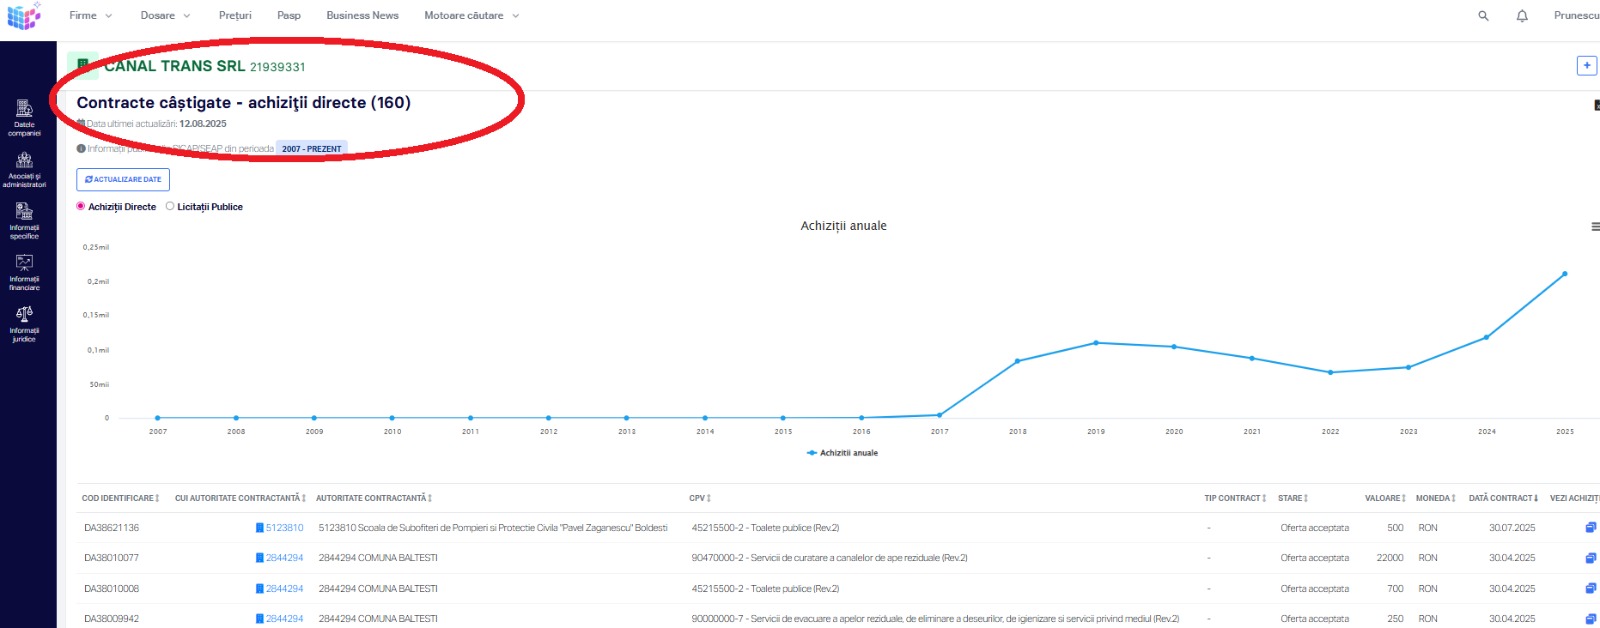Click the search magnifier icon
This screenshot has width=1600, height=628.
[x=1483, y=16]
